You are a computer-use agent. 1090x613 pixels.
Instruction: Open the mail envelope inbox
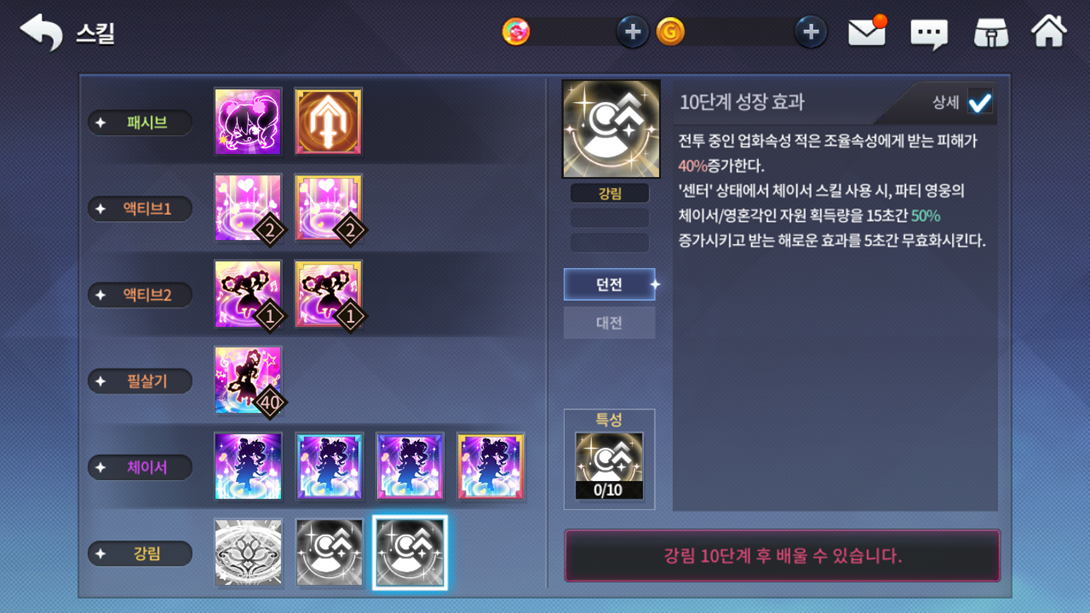coord(867,32)
